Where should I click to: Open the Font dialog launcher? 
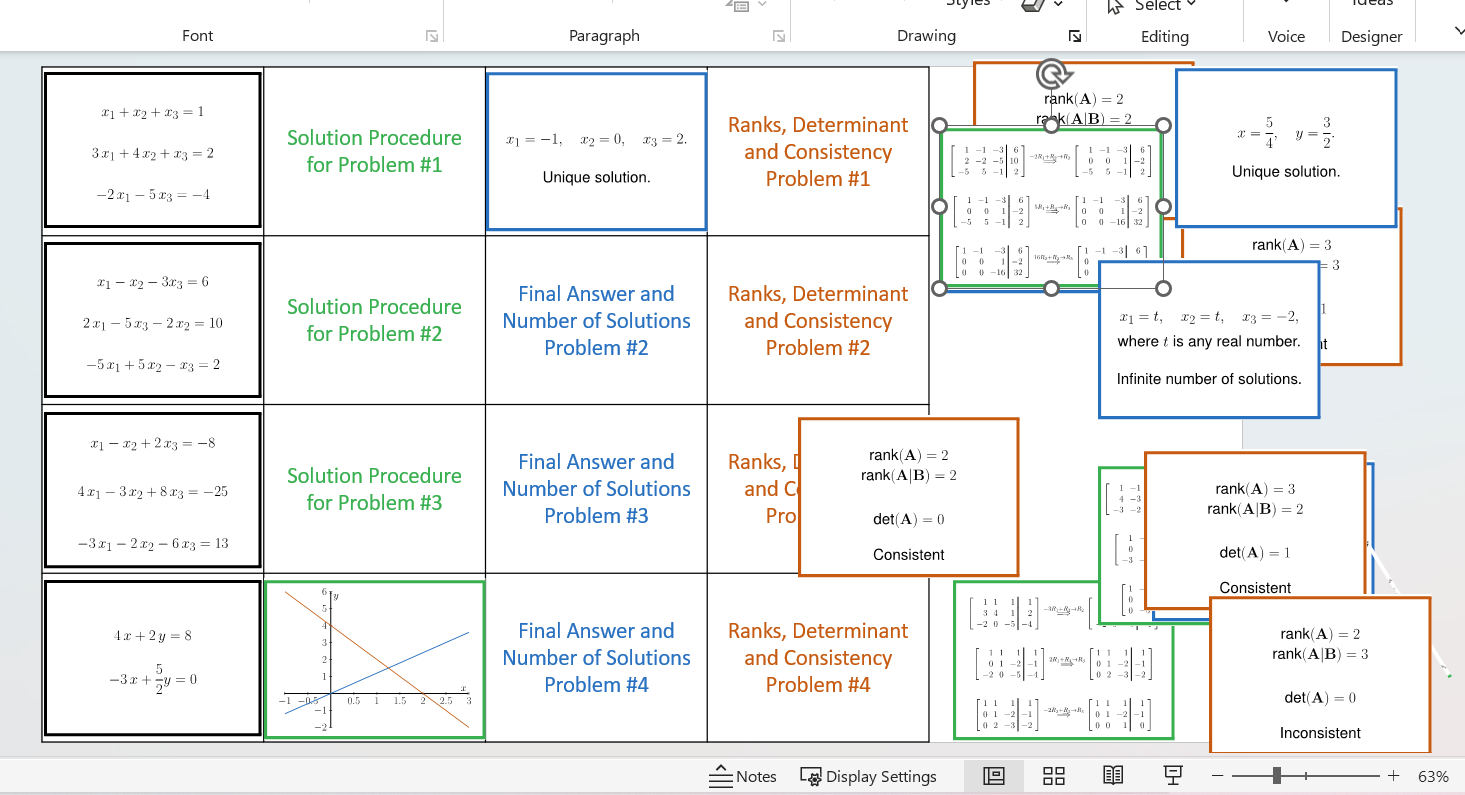tap(431, 35)
